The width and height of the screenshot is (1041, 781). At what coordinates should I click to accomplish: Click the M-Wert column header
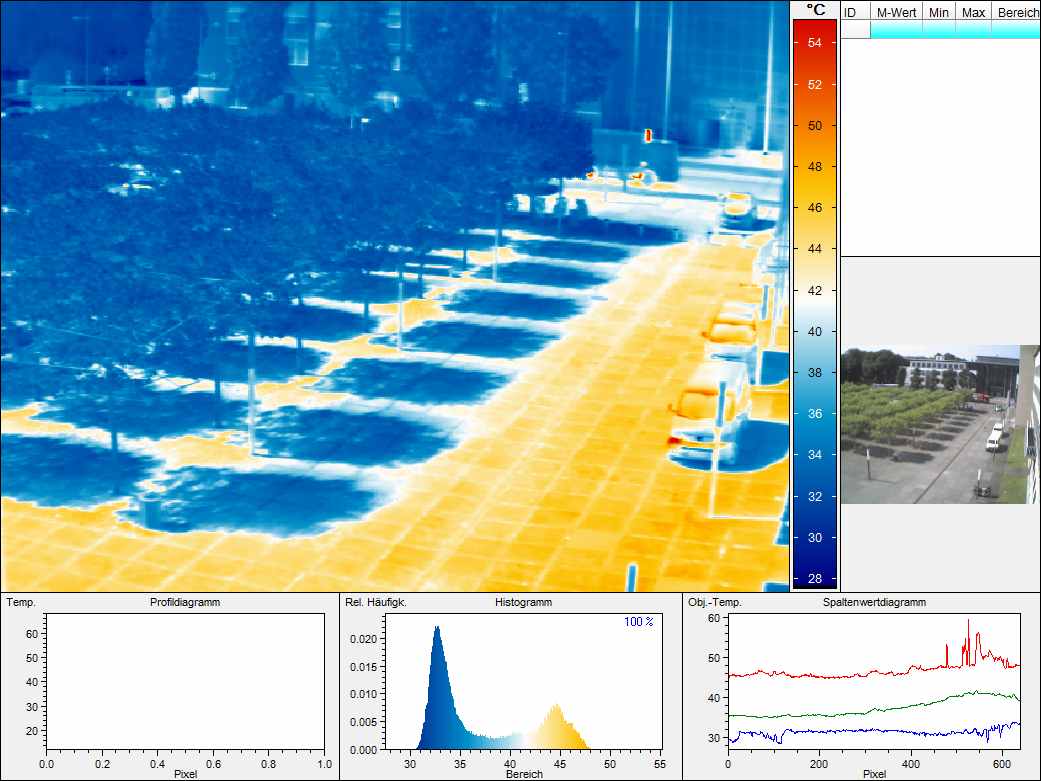(896, 12)
